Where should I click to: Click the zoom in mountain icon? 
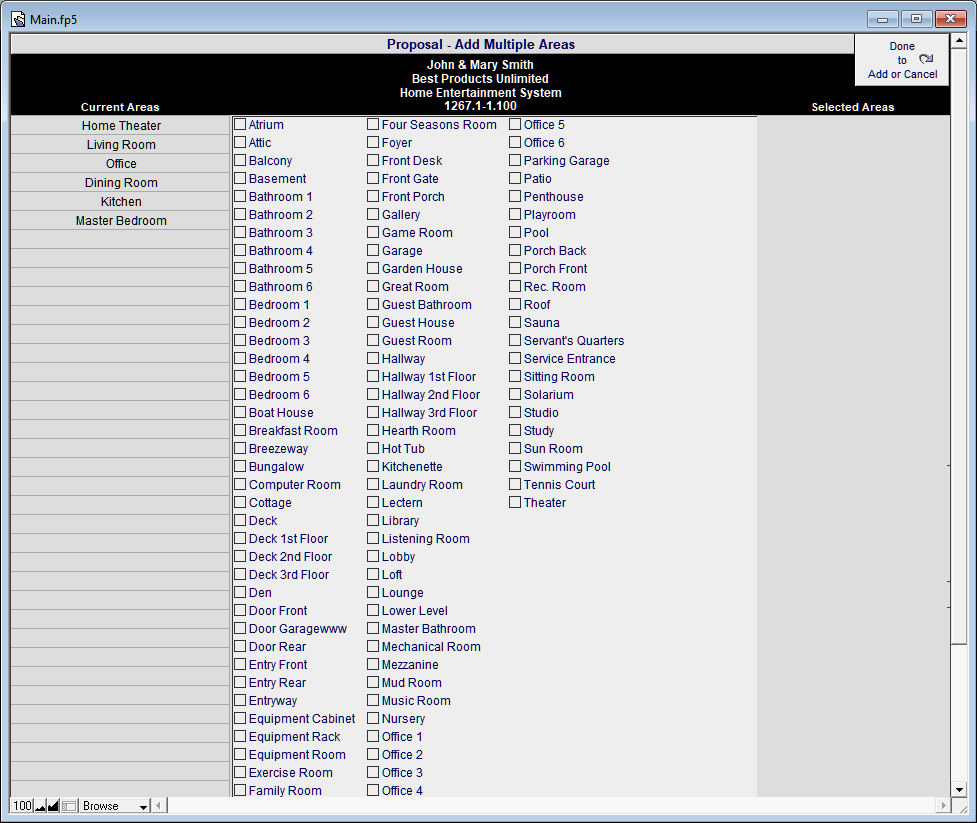[x=54, y=806]
